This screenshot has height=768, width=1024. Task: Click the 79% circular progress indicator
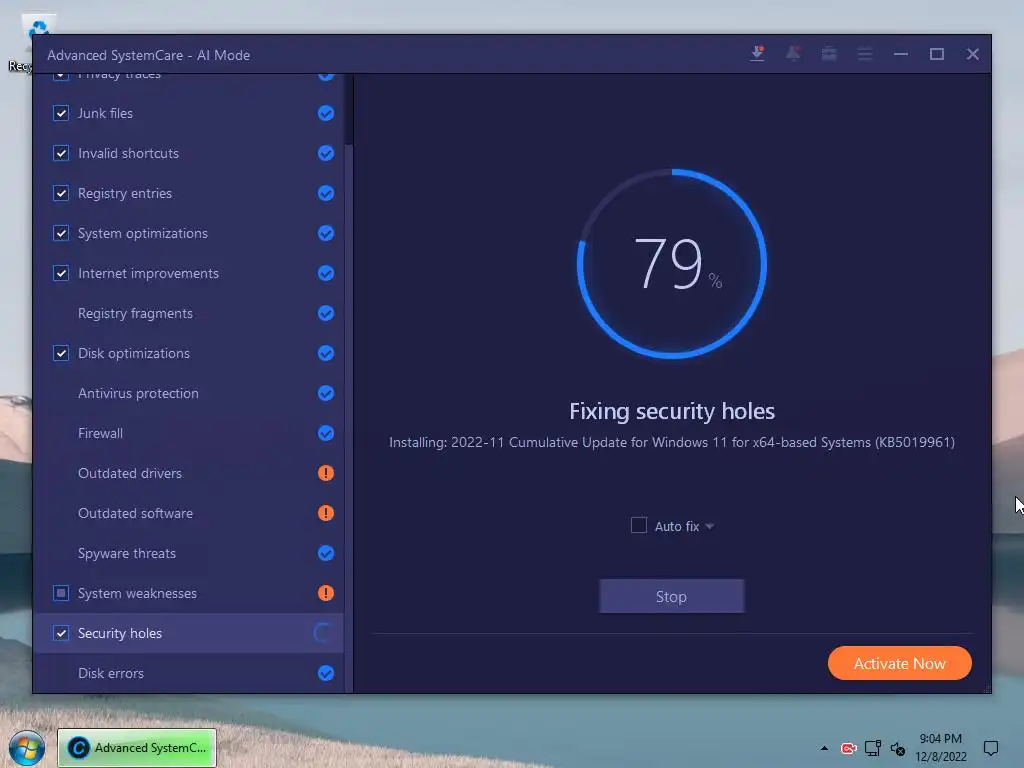tap(671, 264)
